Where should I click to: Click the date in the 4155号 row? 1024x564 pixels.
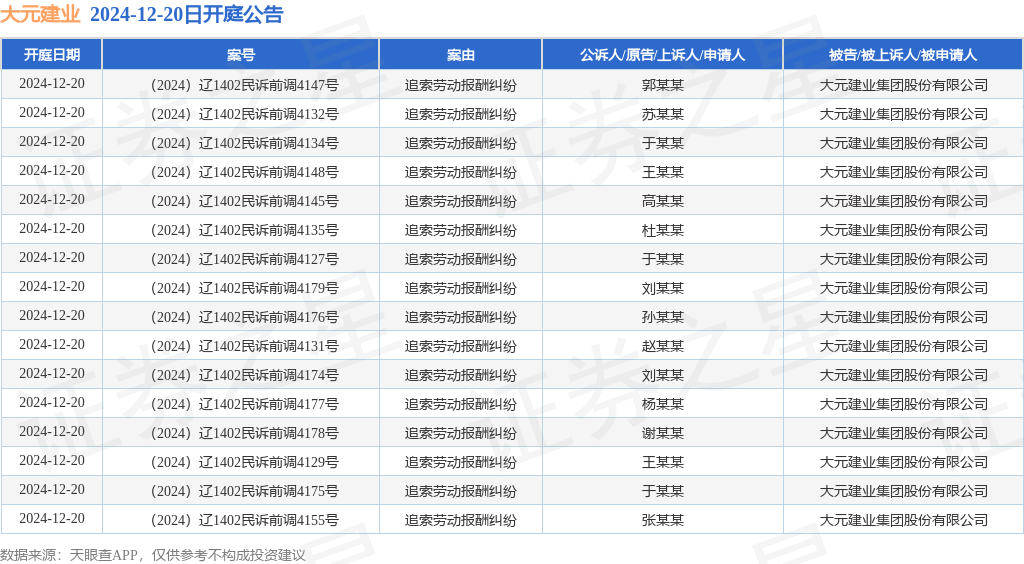coord(52,519)
